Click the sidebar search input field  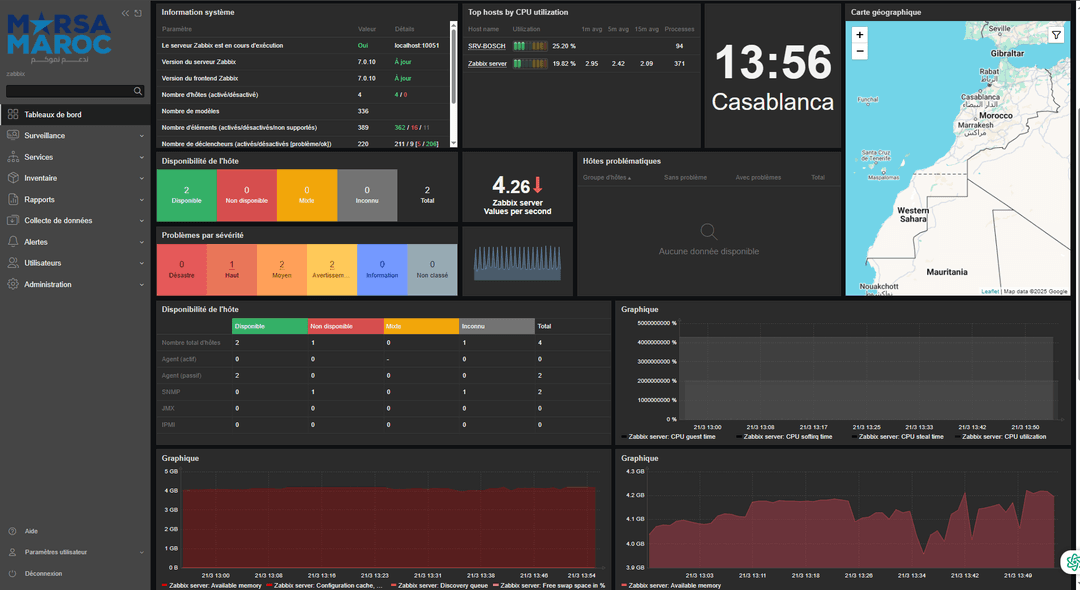click(69, 91)
